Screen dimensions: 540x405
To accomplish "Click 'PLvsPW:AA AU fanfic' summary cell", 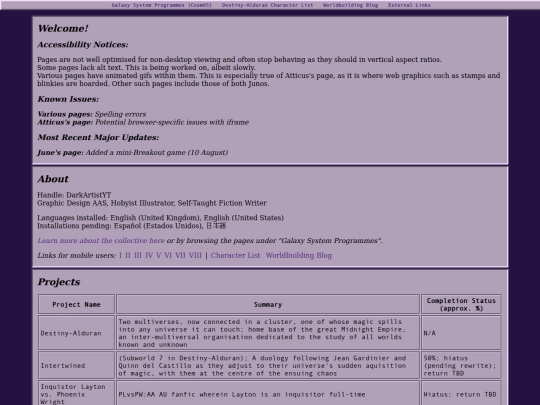I will click(x=268, y=393).
